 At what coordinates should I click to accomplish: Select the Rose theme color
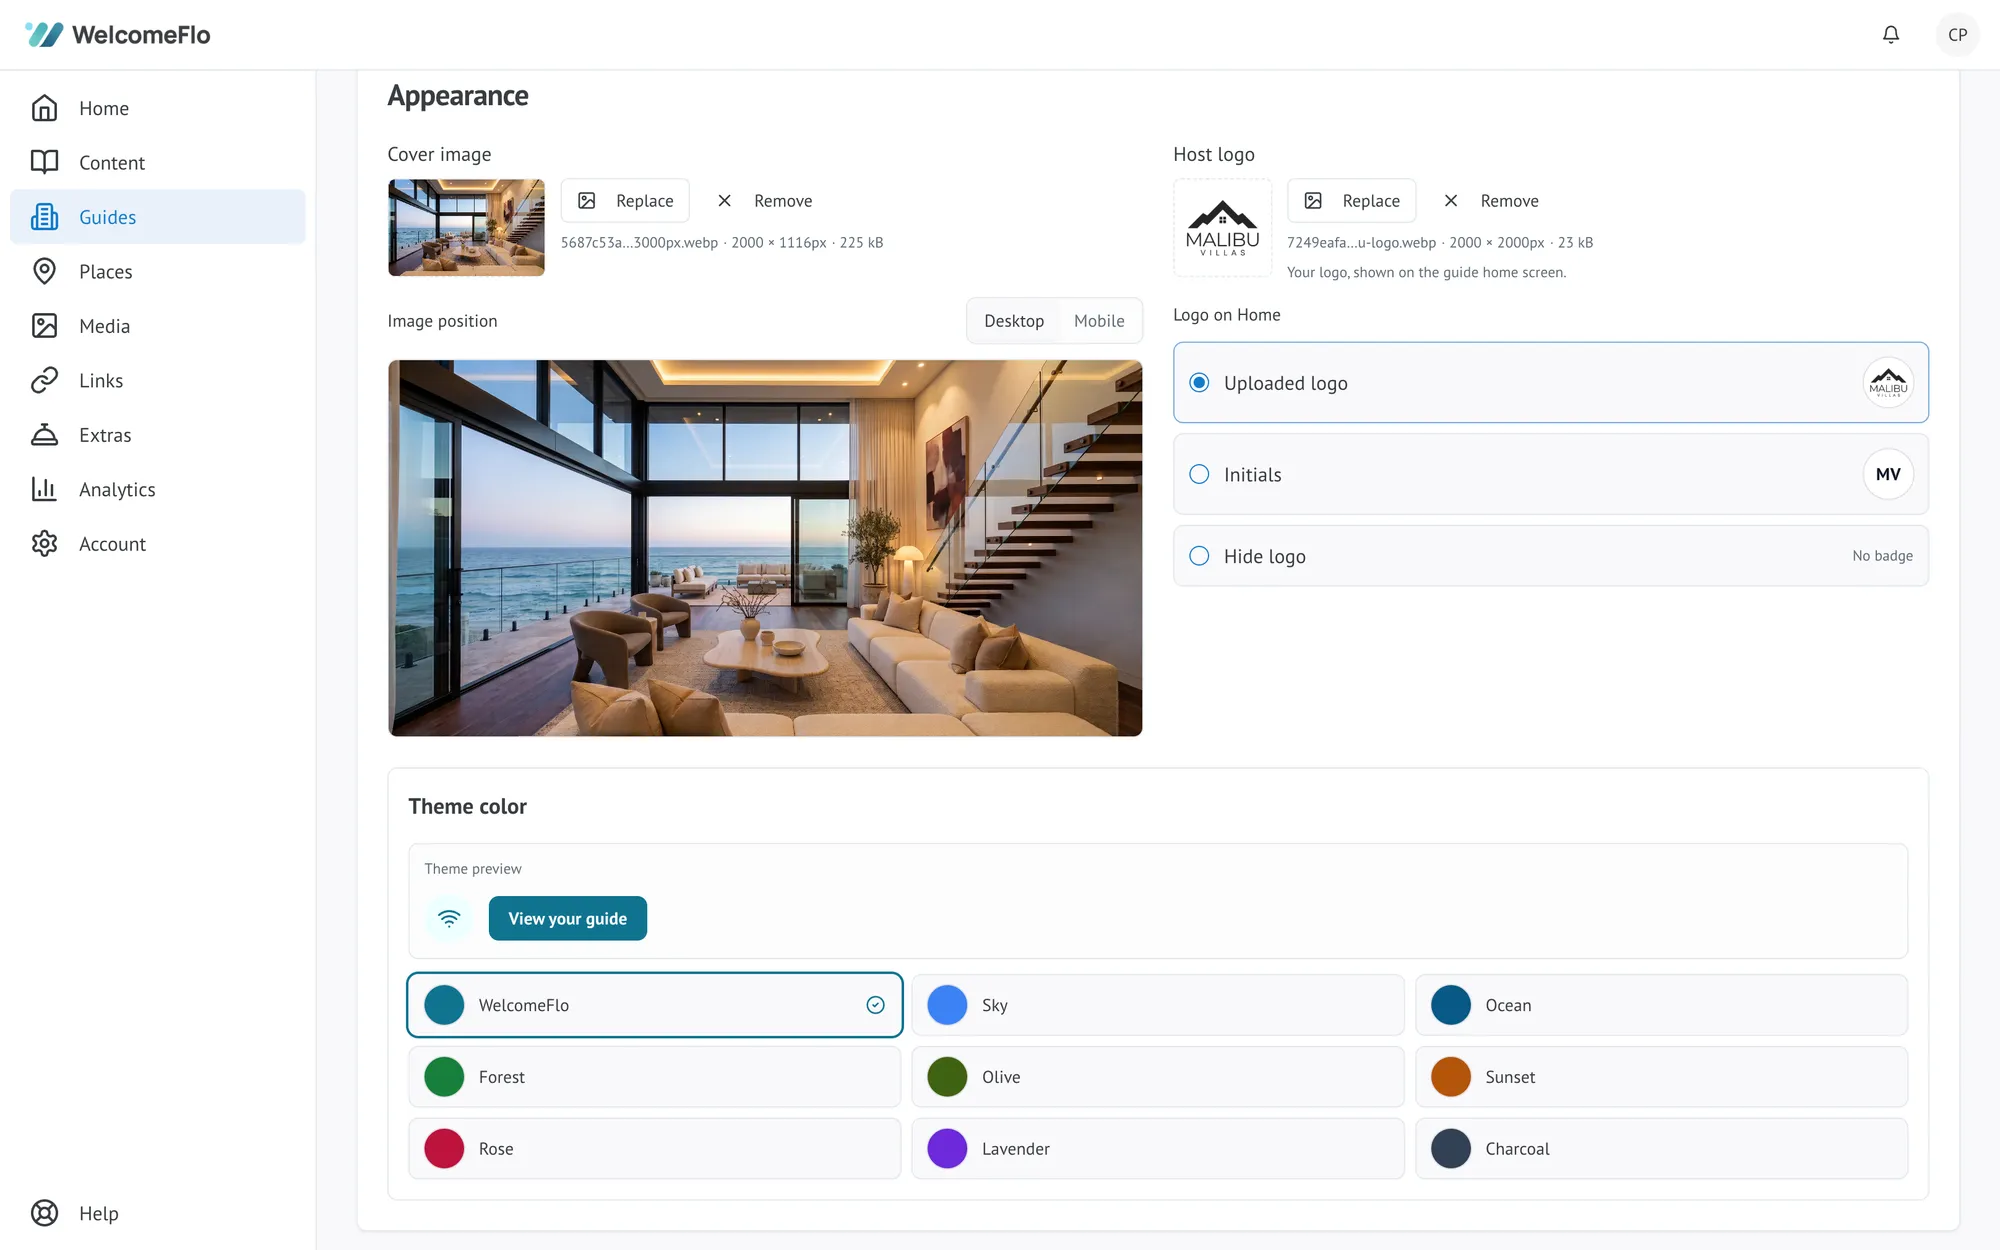[x=654, y=1149]
